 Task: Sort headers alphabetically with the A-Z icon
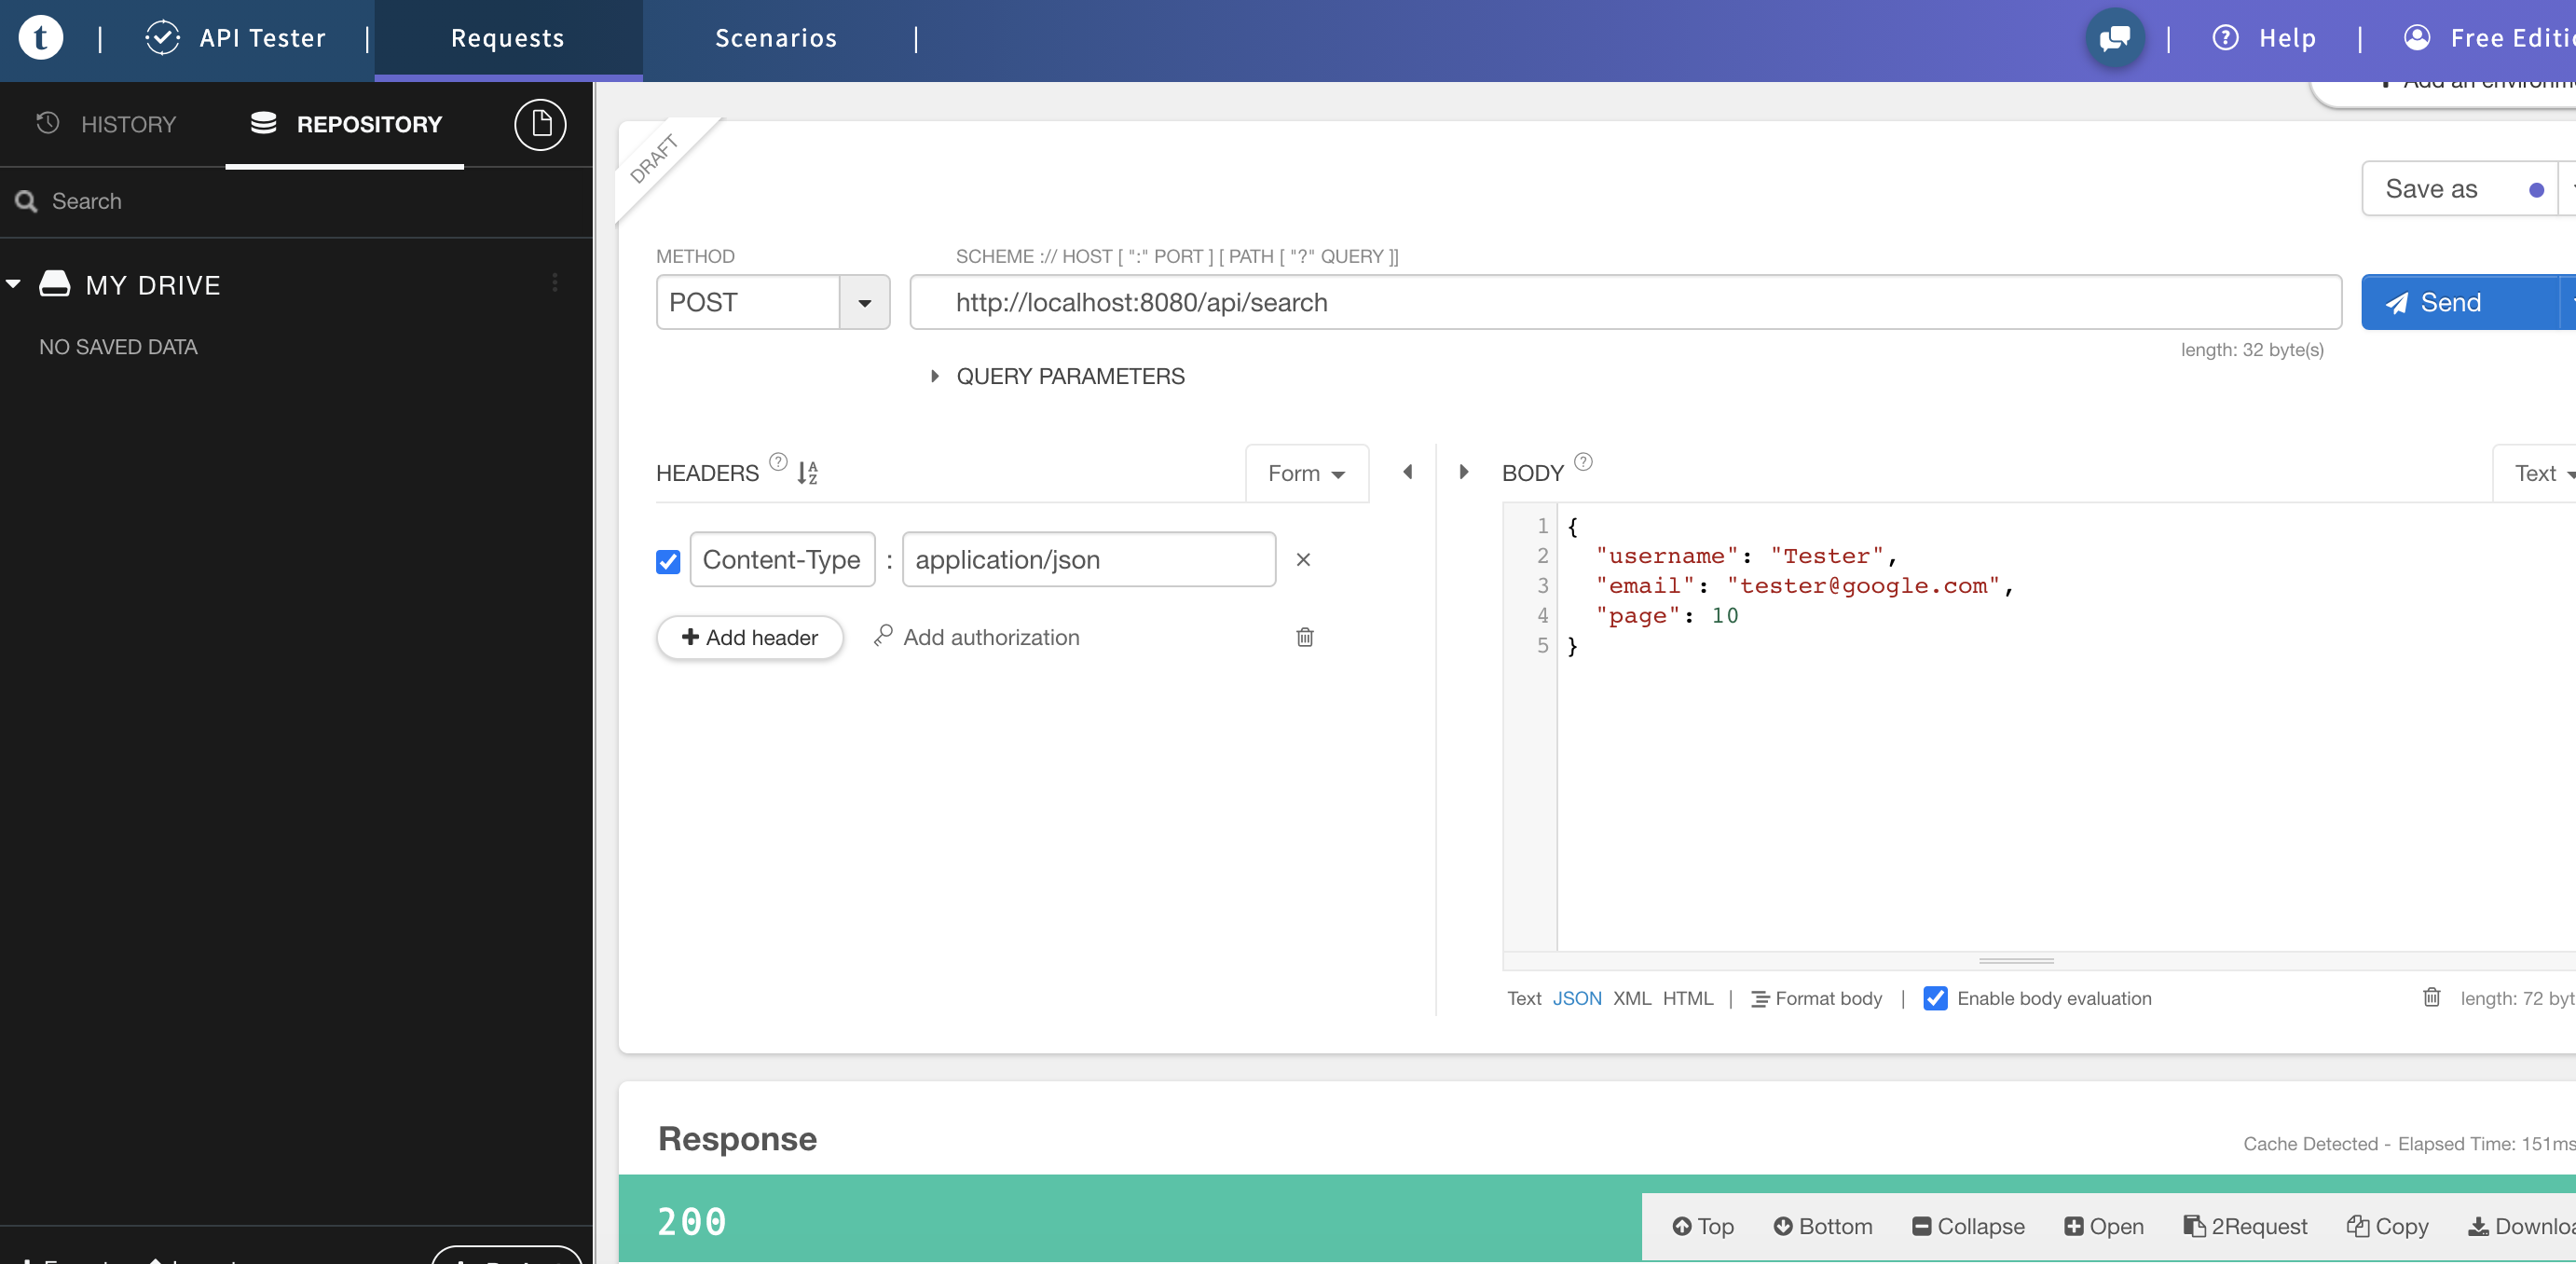[x=807, y=472]
